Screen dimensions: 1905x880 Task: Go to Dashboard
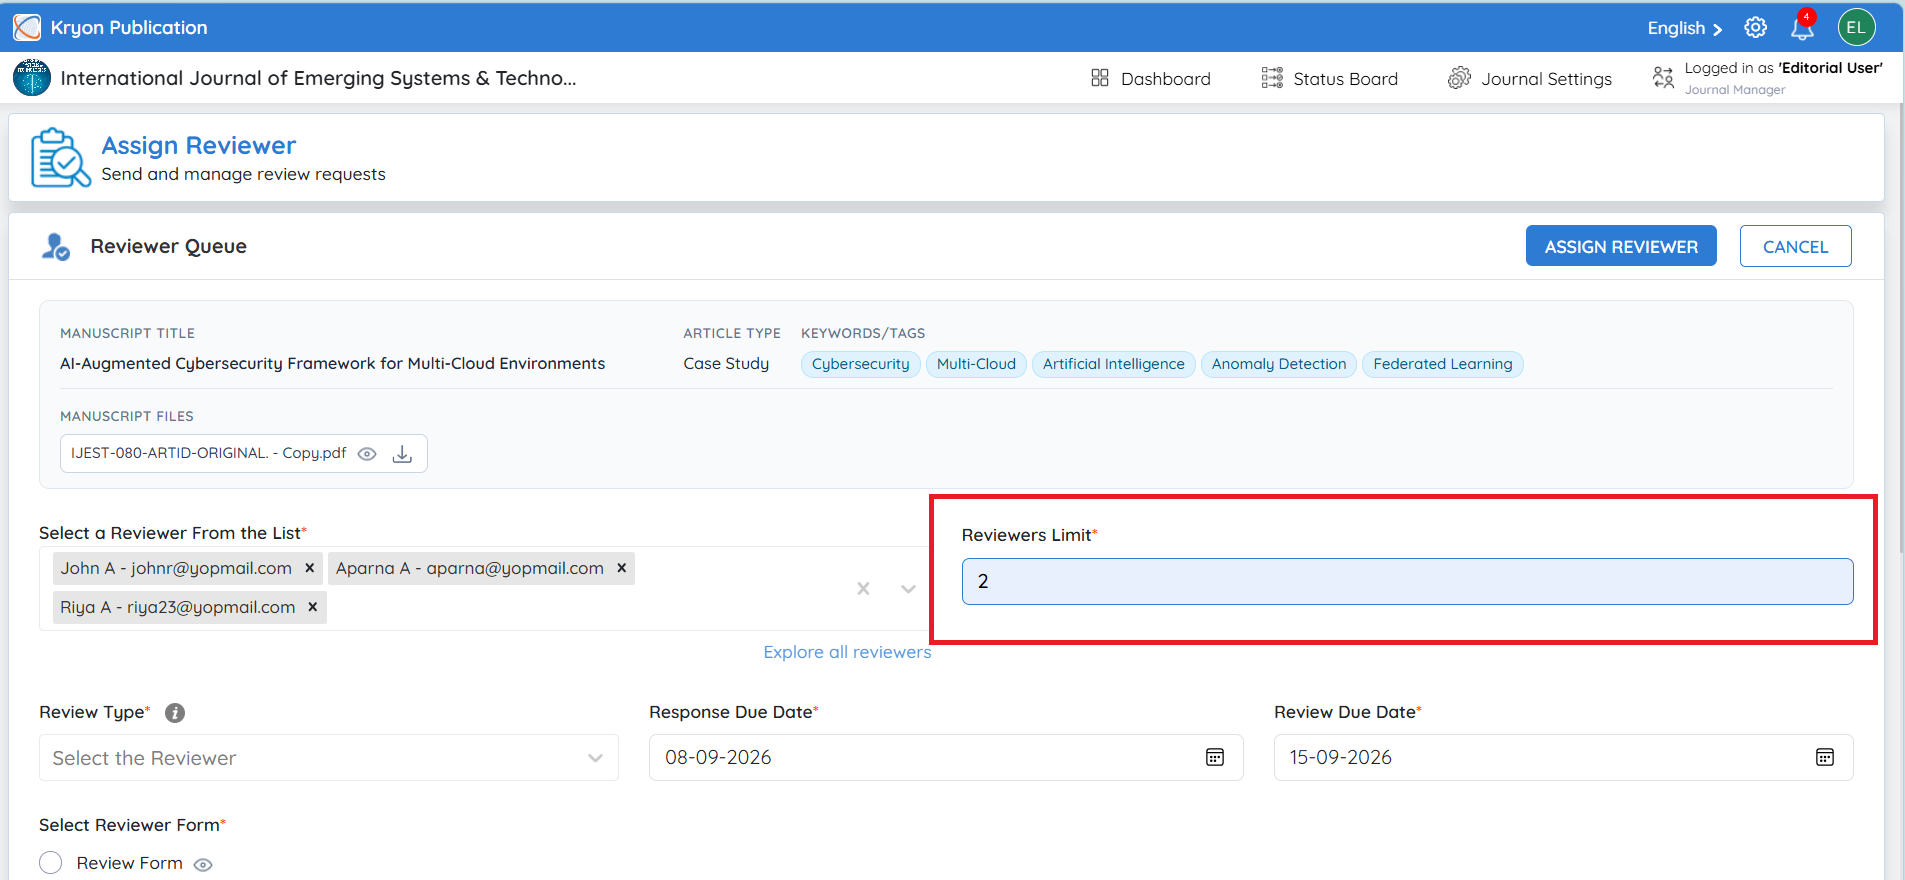pyautogui.click(x=1150, y=78)
